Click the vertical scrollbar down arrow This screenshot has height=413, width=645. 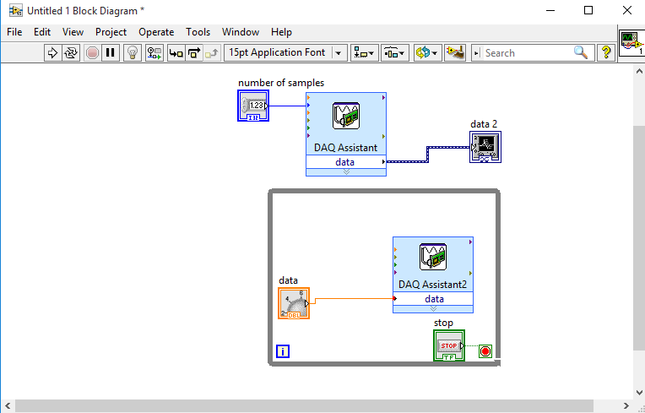(x=639, y=392)
